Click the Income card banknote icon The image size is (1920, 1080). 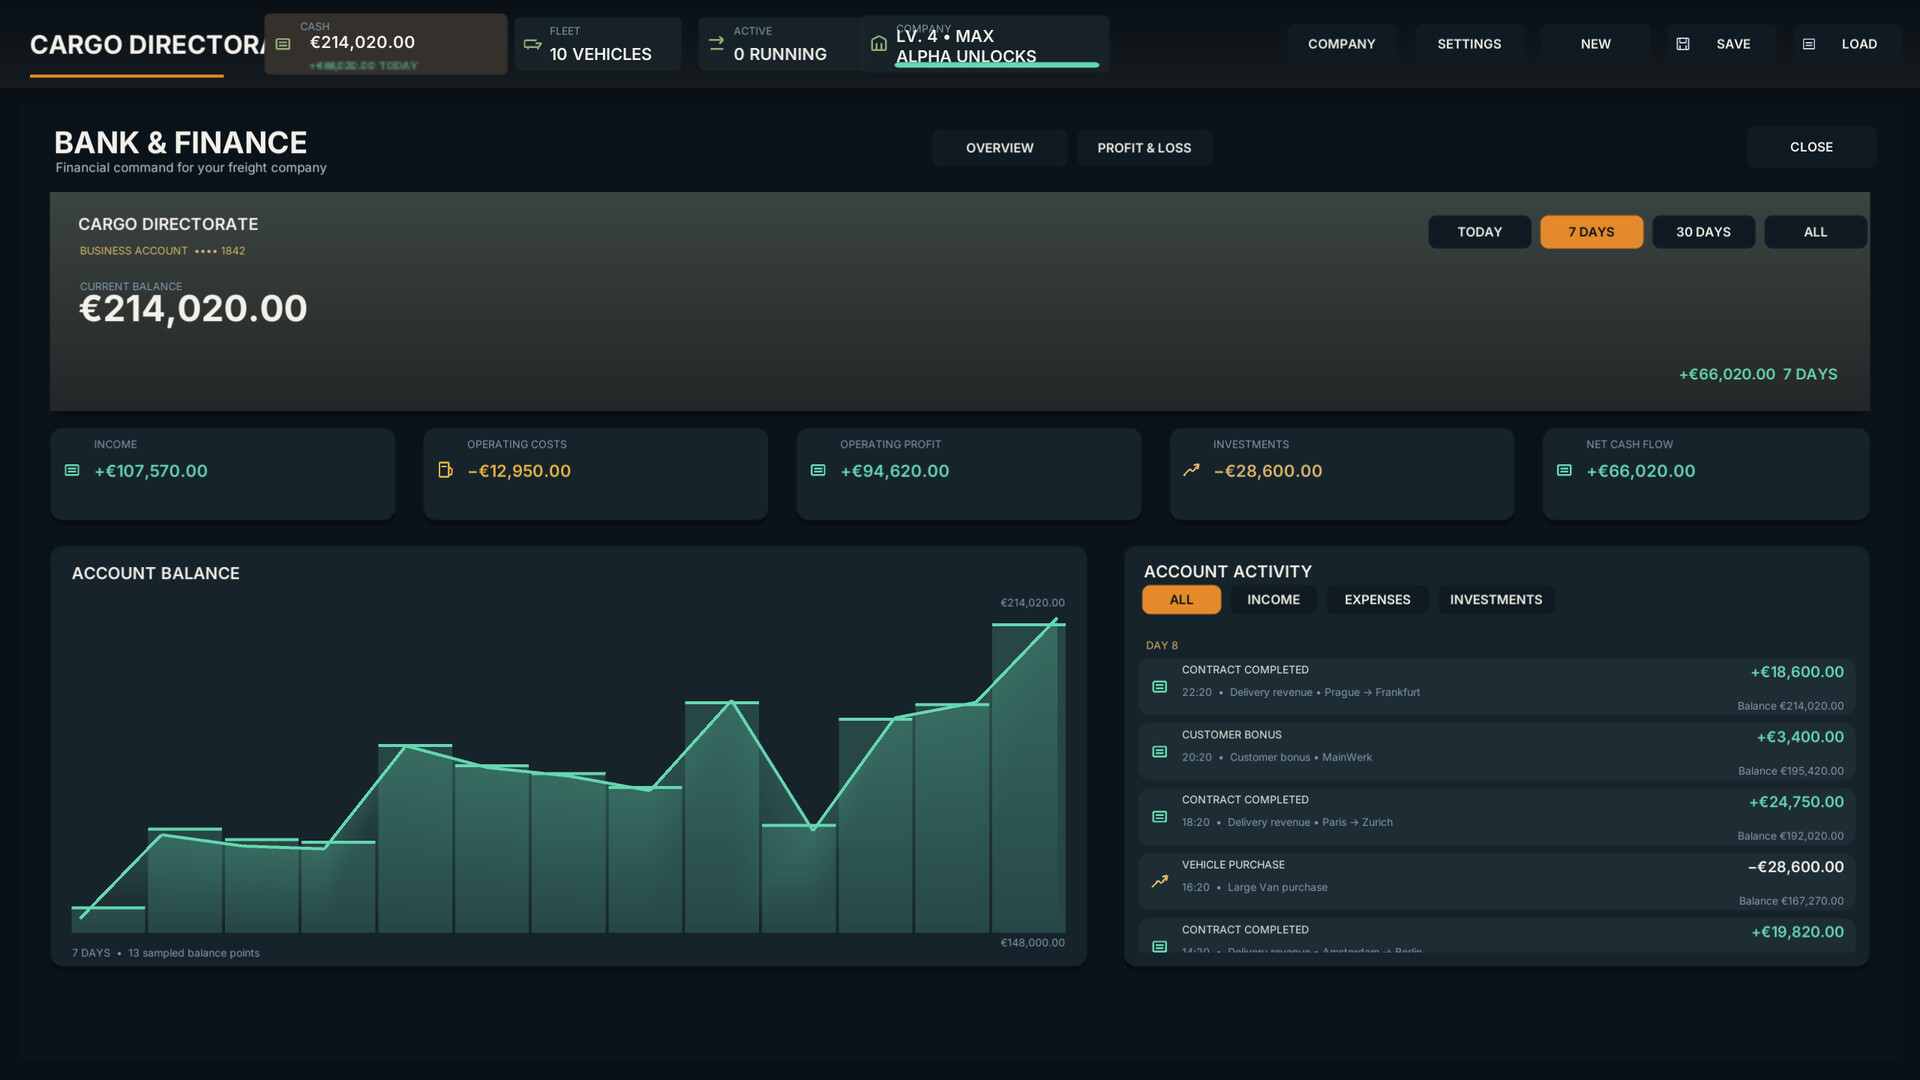[x=72, y=470]
